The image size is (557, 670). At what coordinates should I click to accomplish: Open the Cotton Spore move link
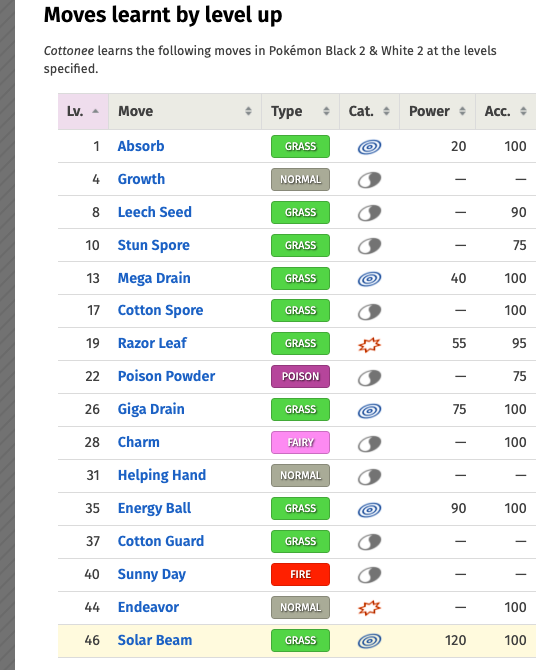161,310
